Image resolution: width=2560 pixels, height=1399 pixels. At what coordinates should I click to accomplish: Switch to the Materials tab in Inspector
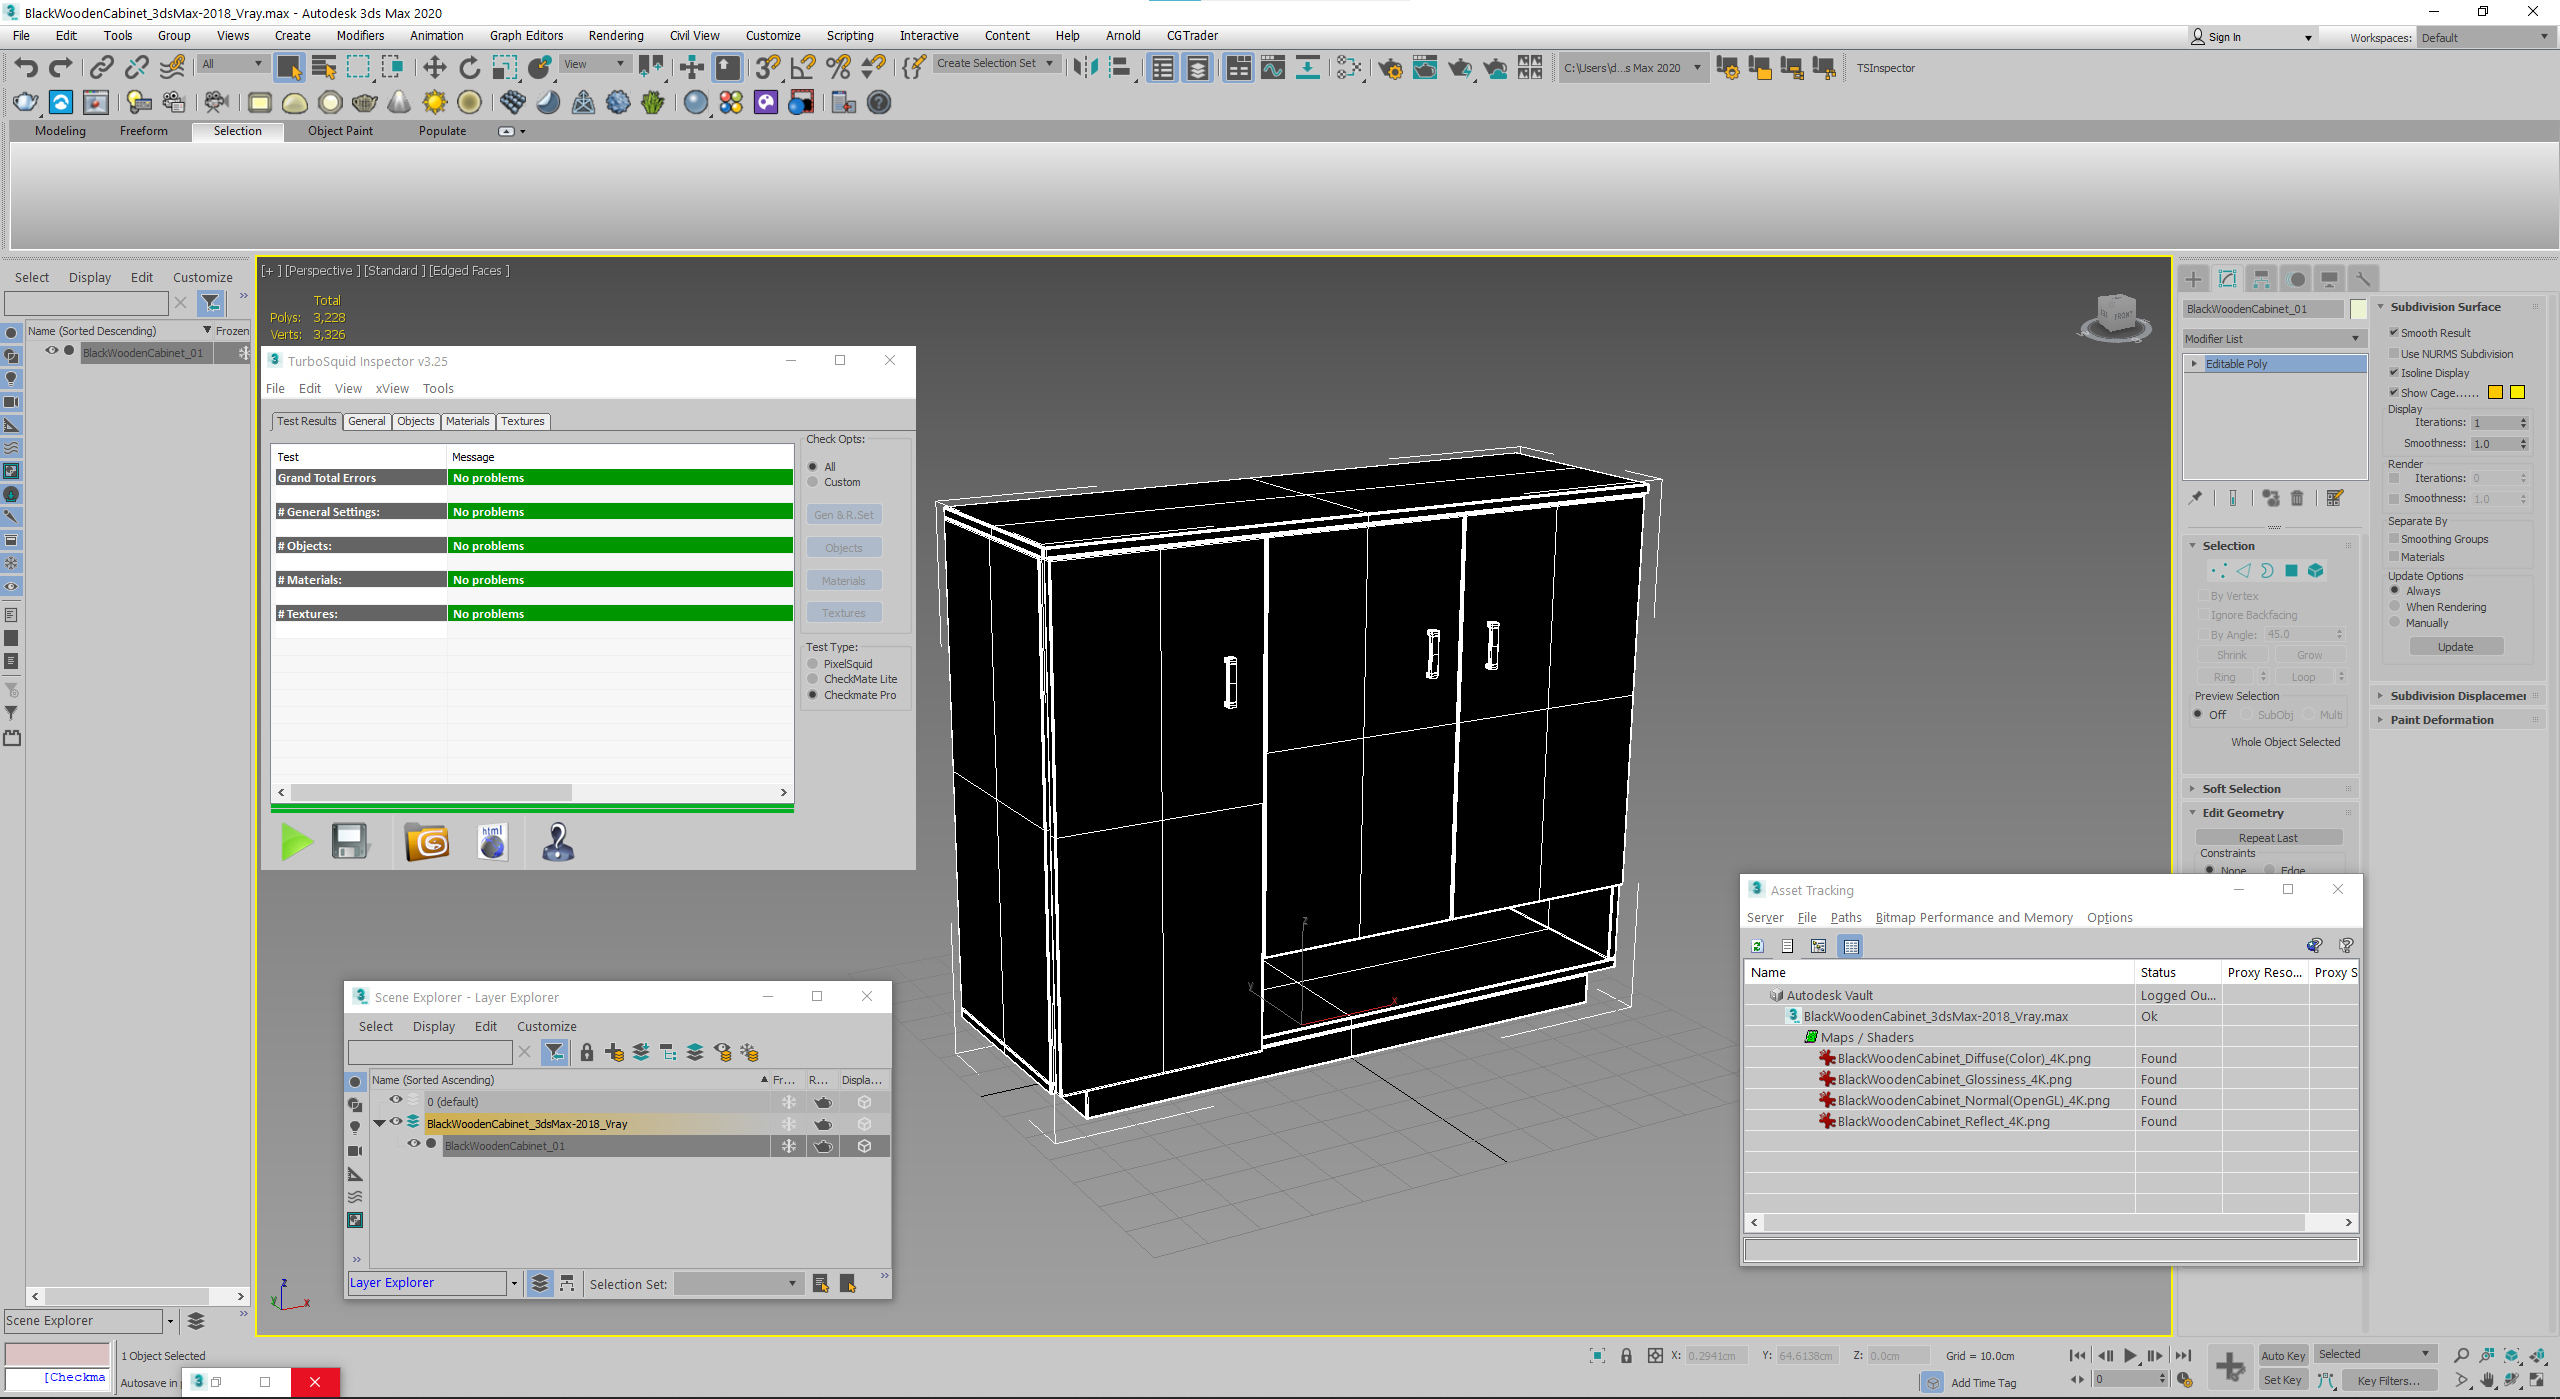pos(467,421)
